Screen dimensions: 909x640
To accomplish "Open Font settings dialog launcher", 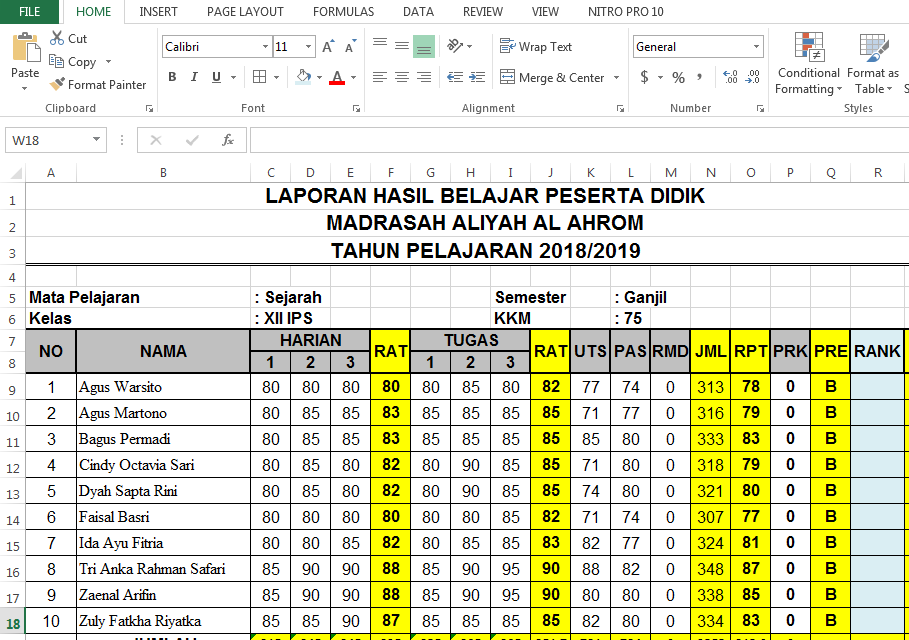I will click(357, 108).
